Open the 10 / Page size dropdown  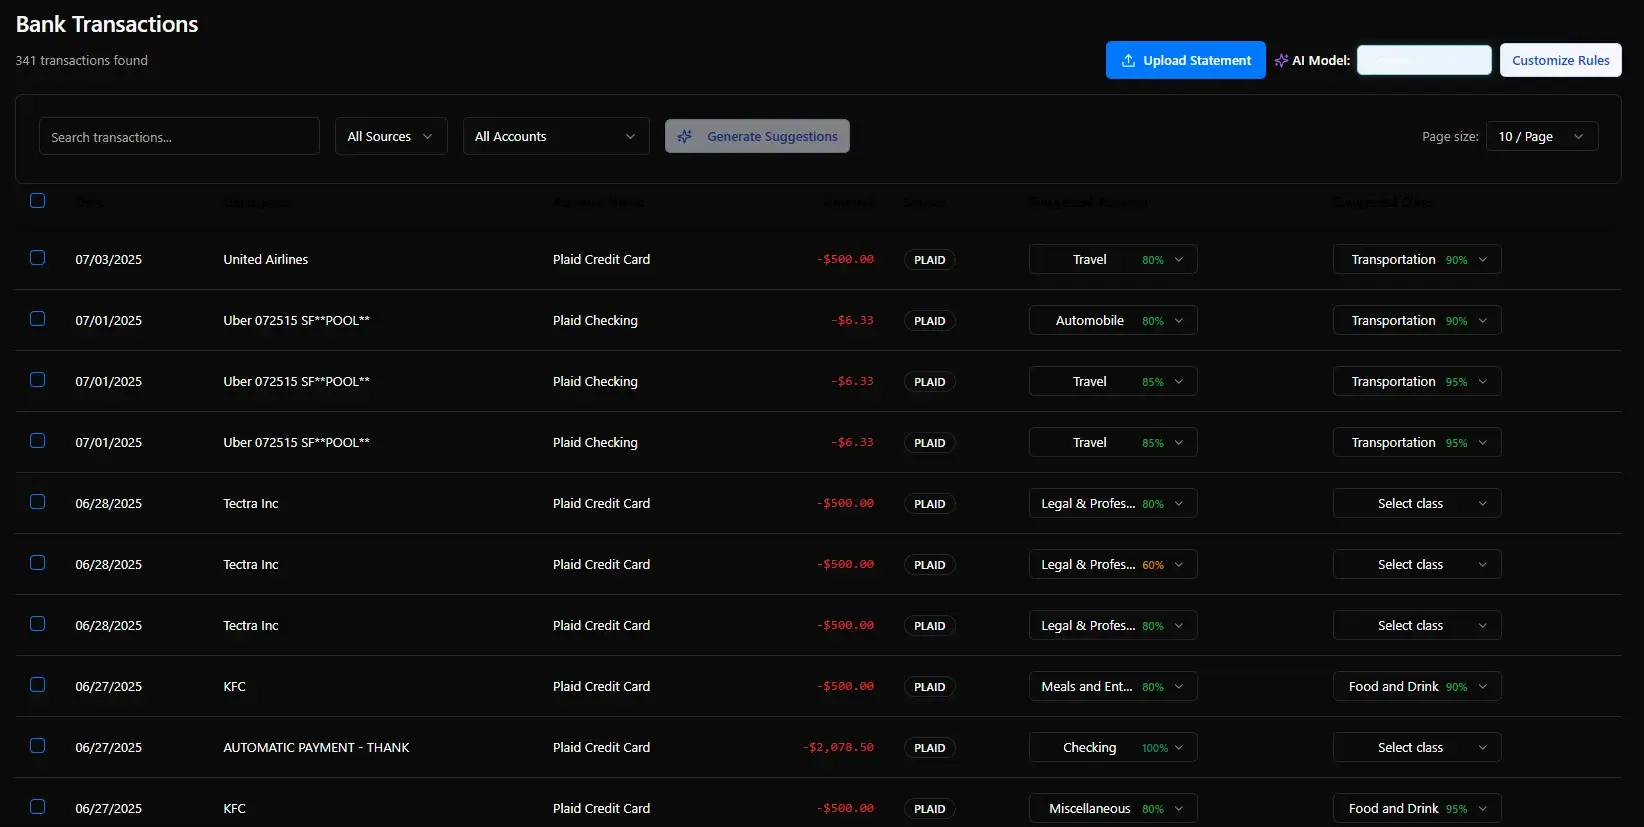point(1541,136)
